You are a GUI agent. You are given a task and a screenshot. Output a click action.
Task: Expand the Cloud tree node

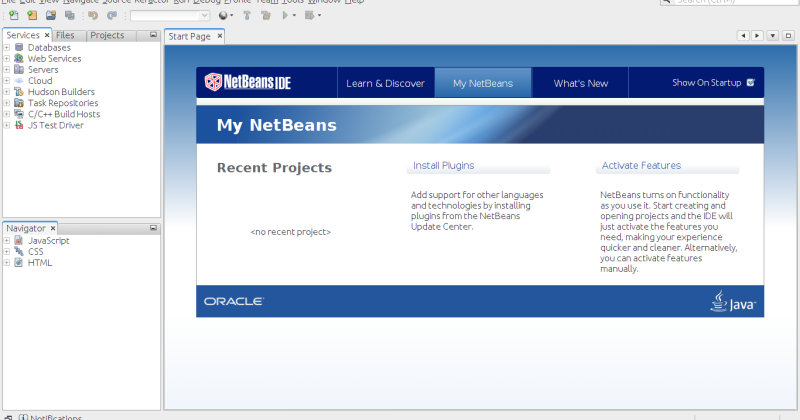click(x=7, y=81)
